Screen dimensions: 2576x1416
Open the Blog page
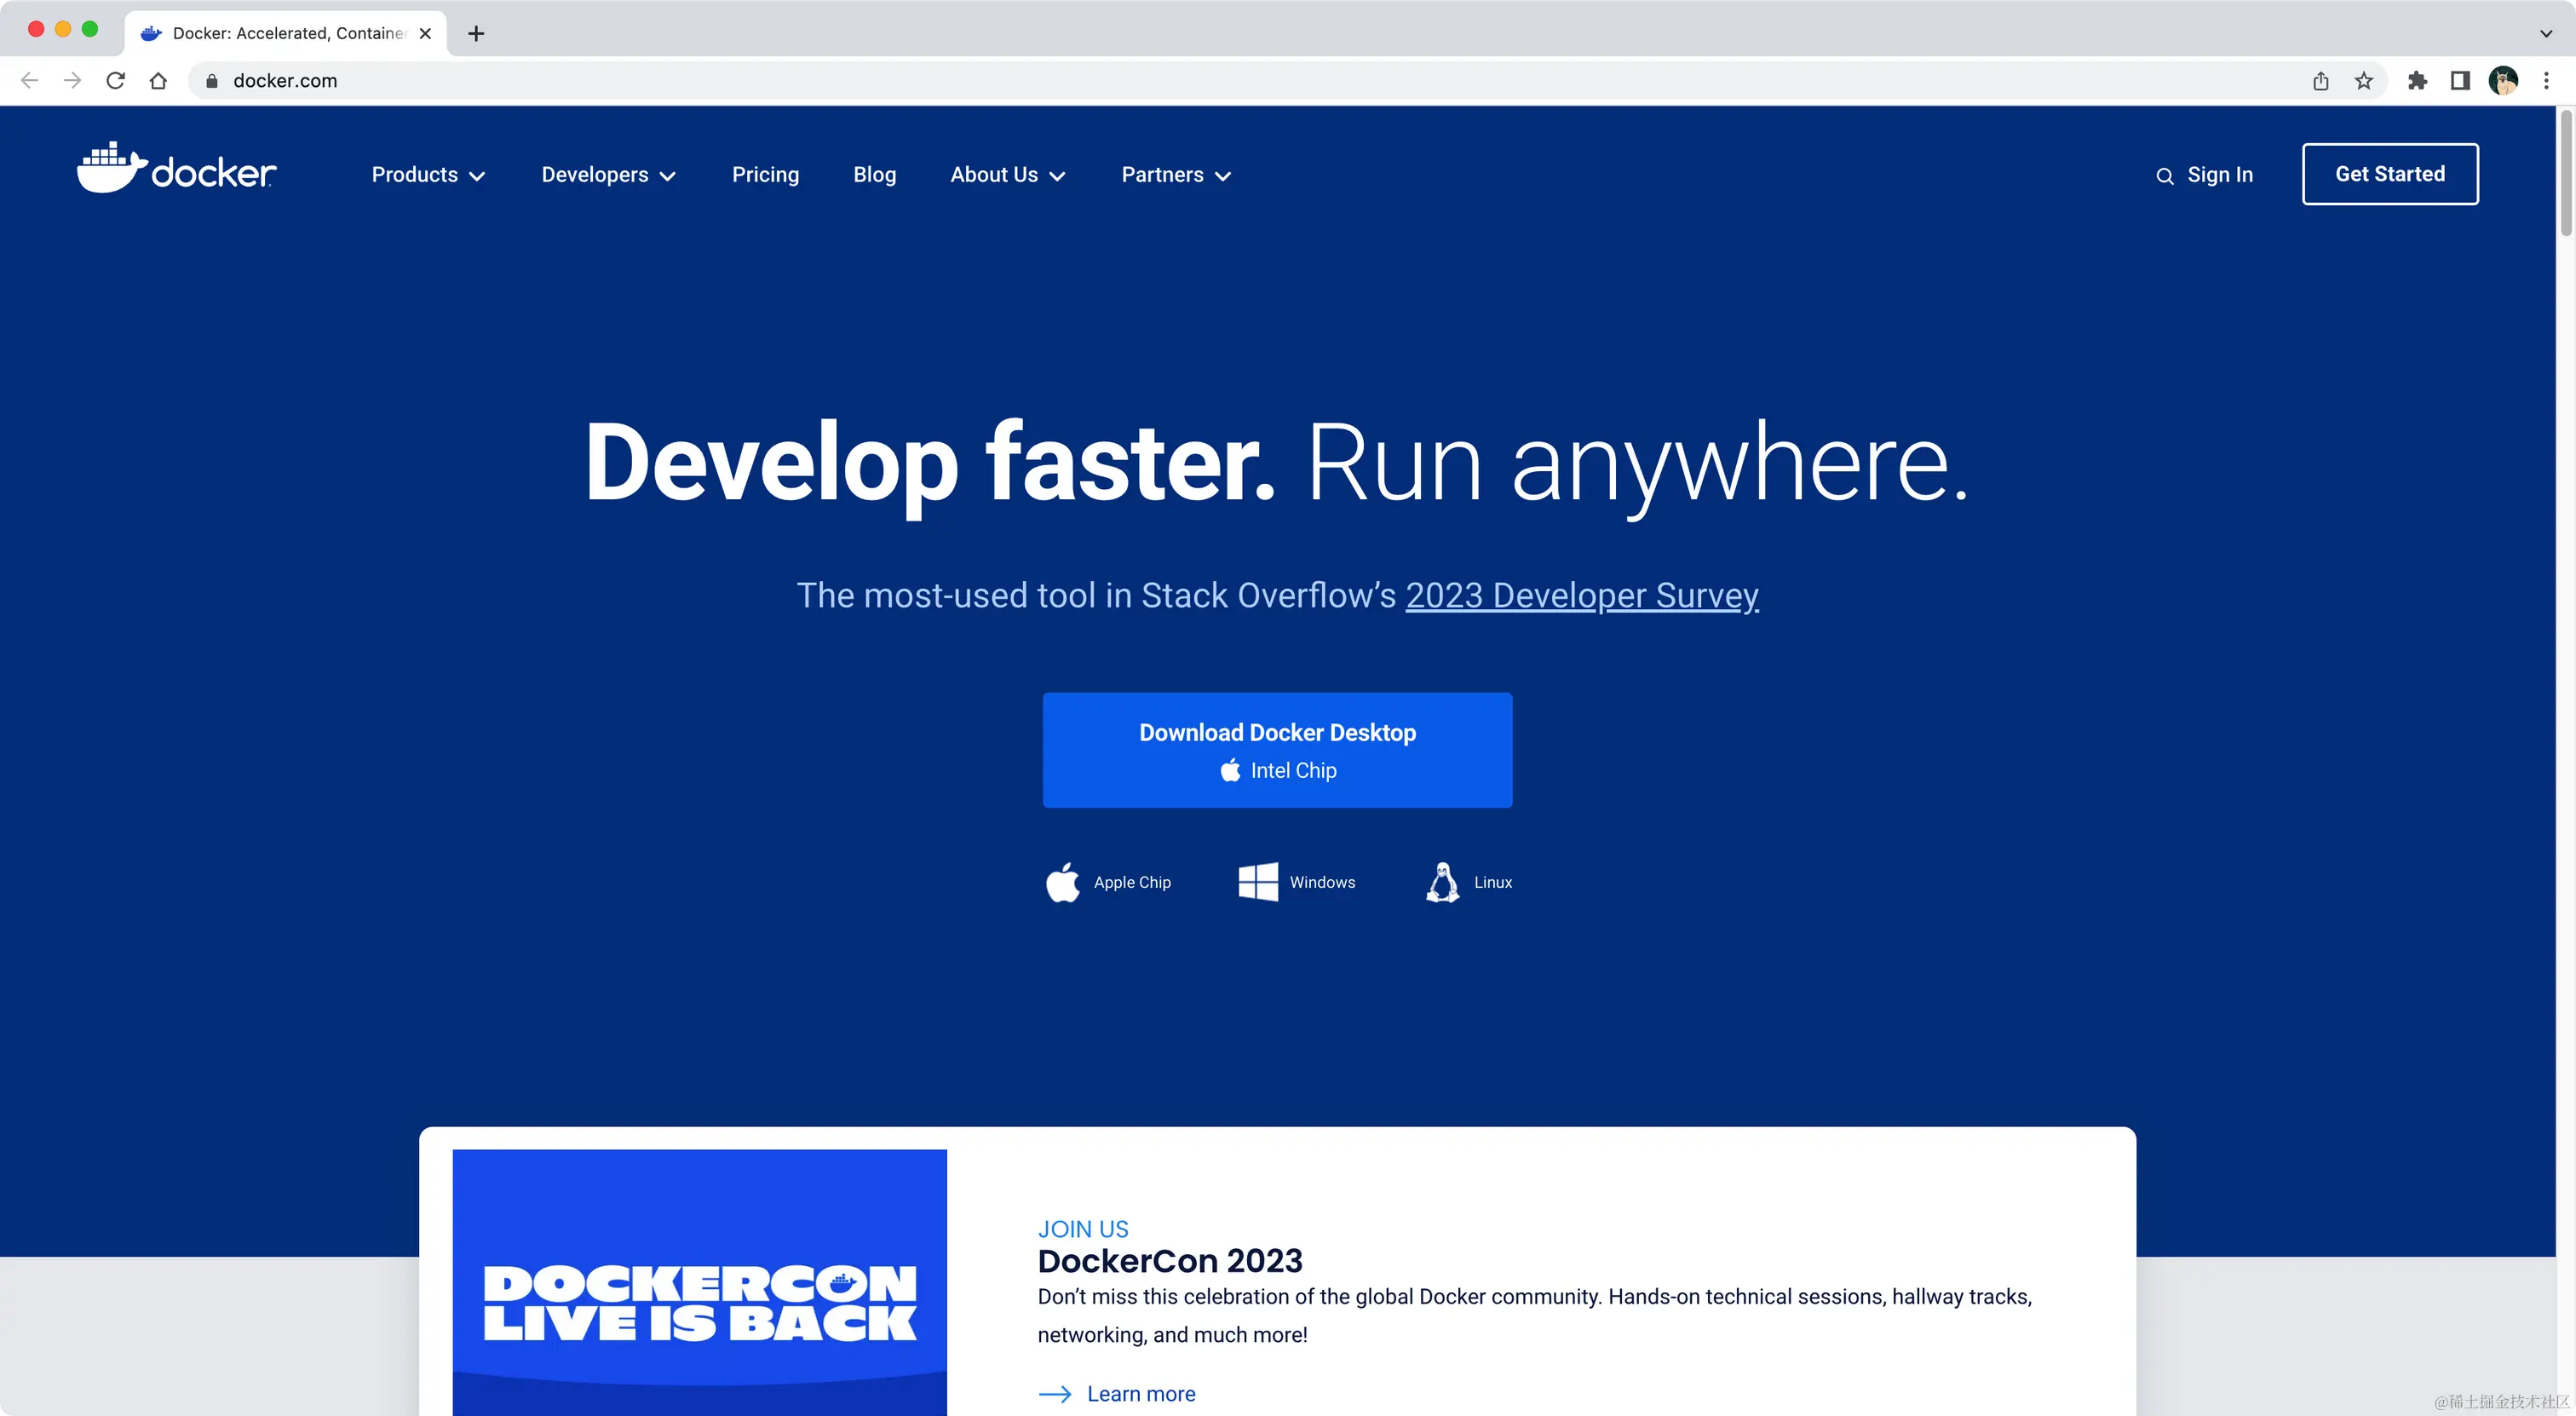[874, 175]
